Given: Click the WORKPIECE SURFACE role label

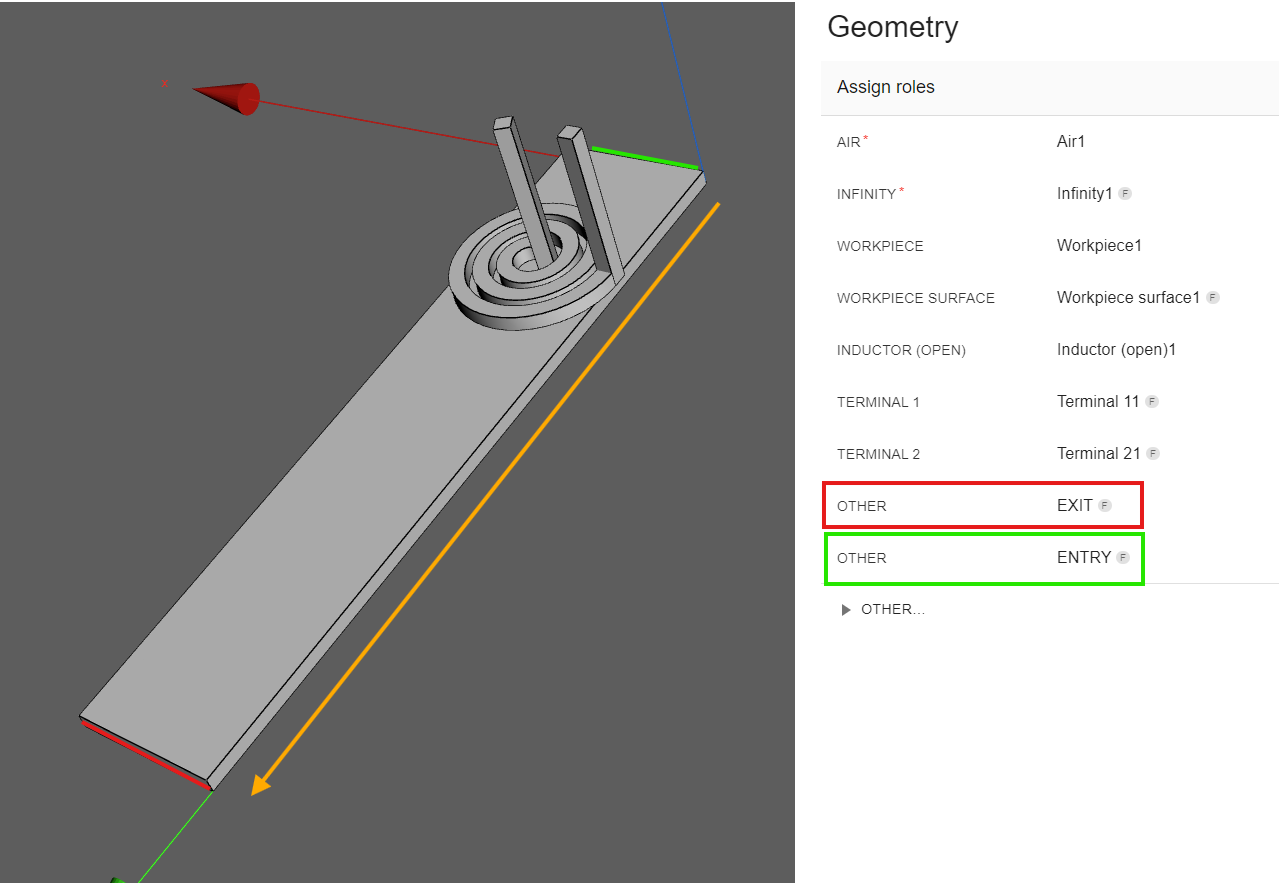Looking at the screenshot, I should (x=915, y=298).
